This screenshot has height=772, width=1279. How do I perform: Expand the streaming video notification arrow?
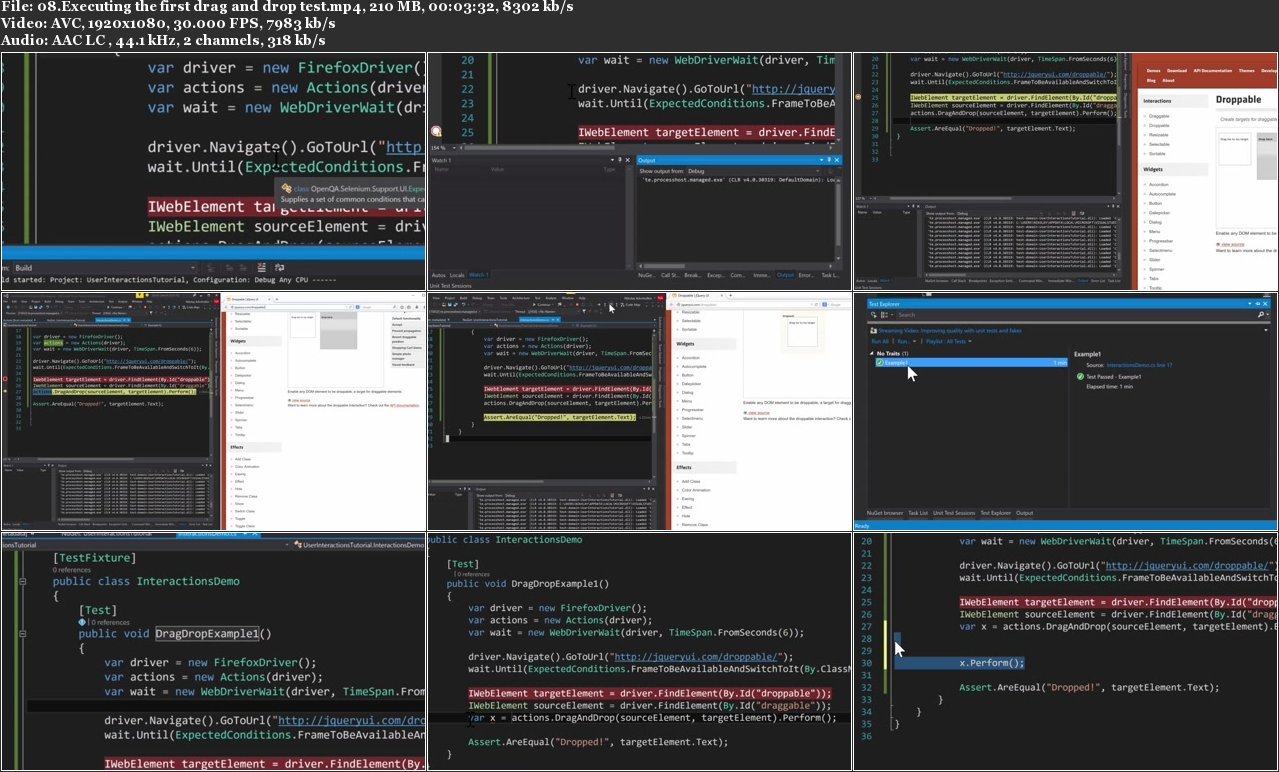[1268, 329]
